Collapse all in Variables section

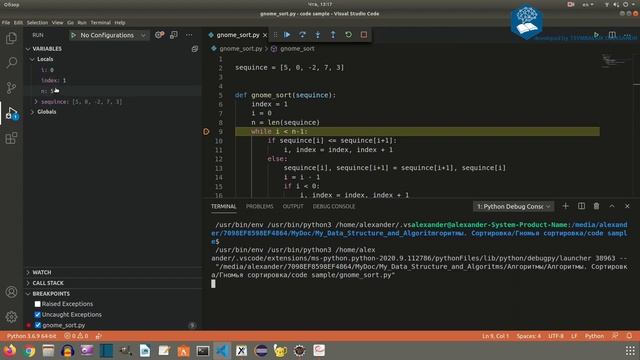[x=195, y=49]
